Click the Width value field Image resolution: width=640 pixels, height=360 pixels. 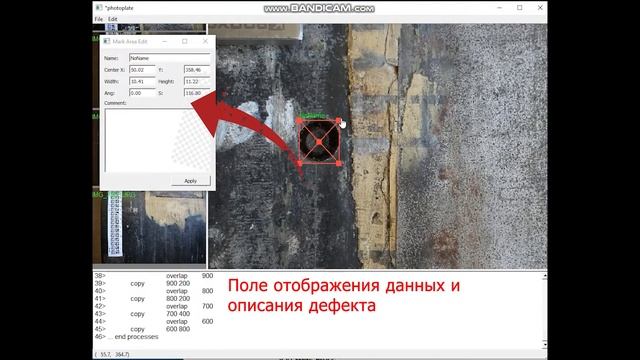[x=142, y=82]
